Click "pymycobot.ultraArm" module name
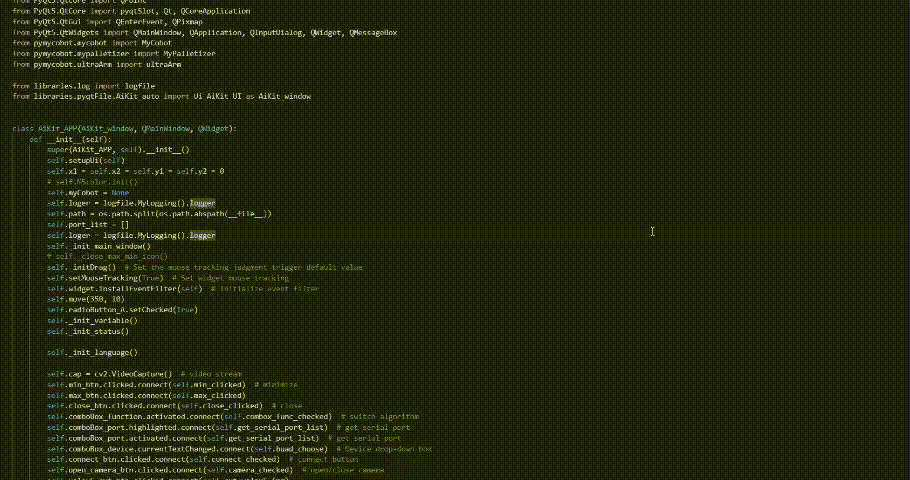 (x=73, y=64)
